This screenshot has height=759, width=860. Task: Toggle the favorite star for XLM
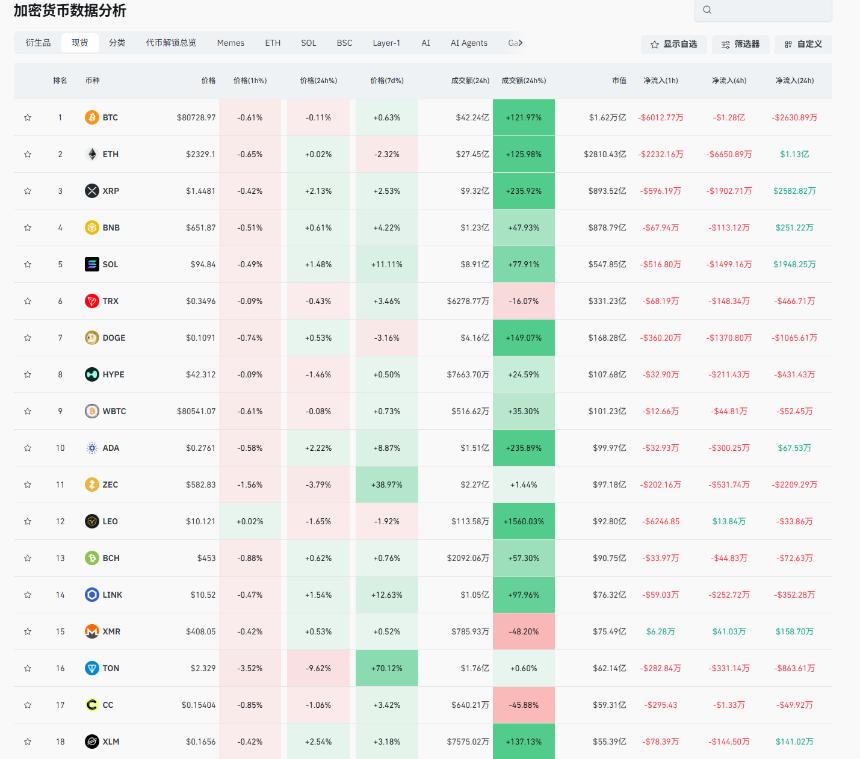click(x=27, y=741)
